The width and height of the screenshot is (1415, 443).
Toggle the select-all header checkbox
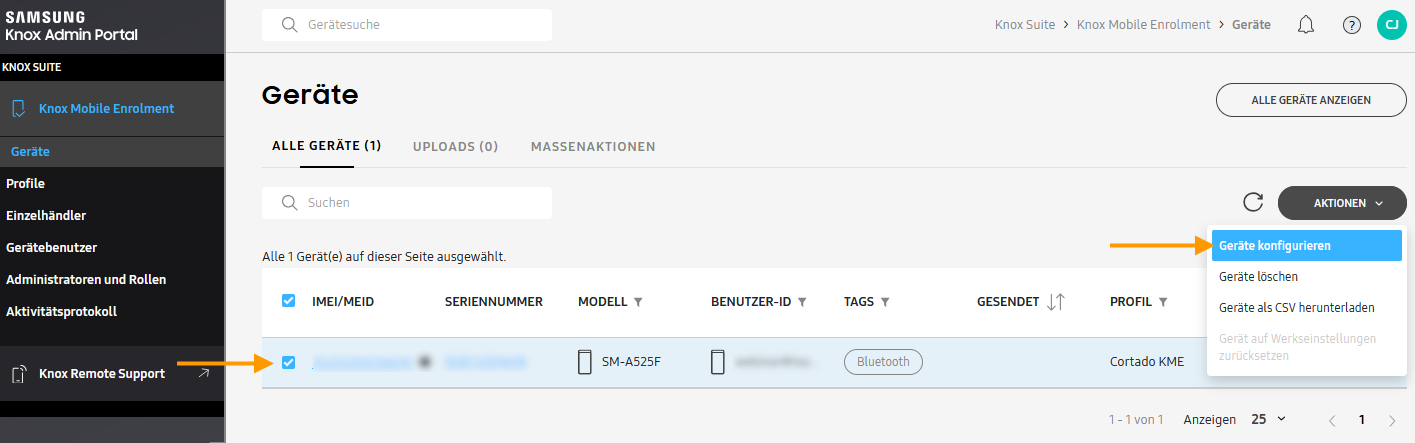point(288,301)
